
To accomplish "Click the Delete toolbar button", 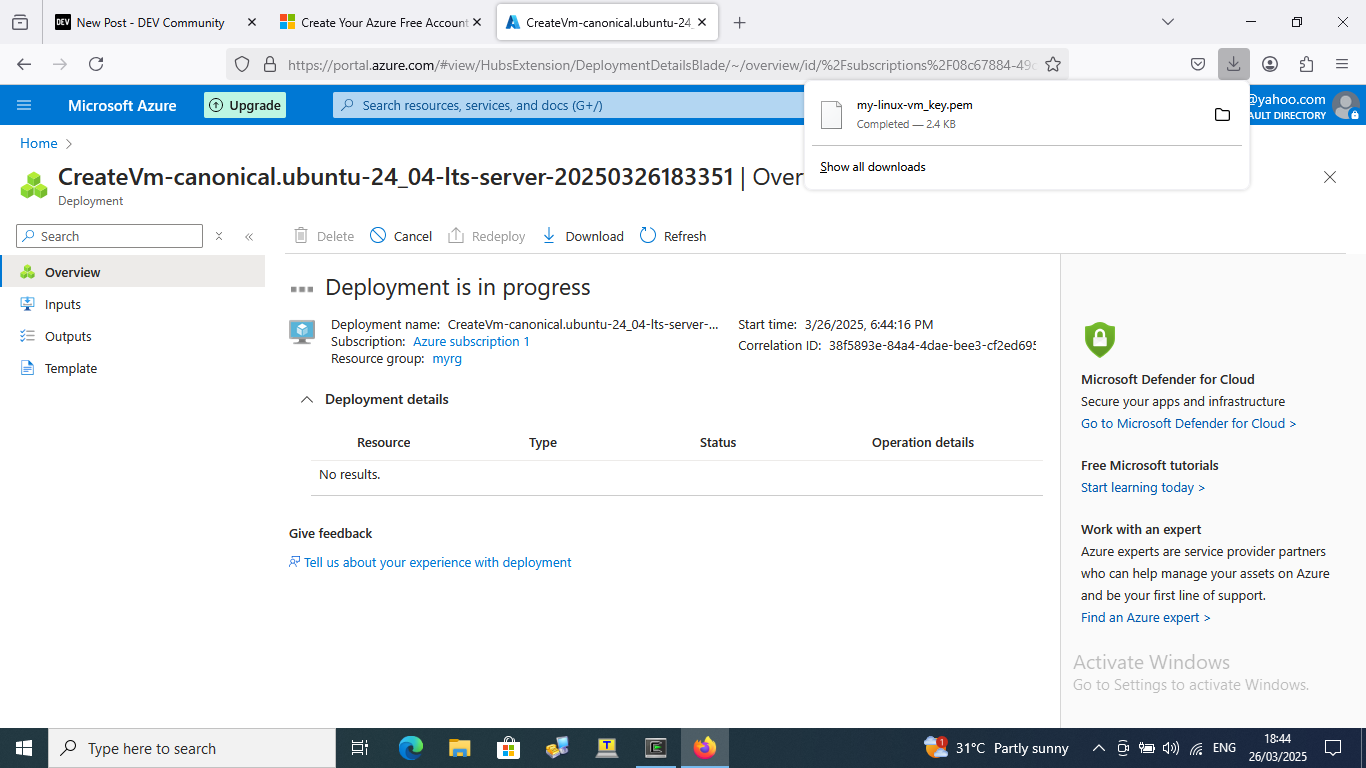I will (x=324, y=236).
